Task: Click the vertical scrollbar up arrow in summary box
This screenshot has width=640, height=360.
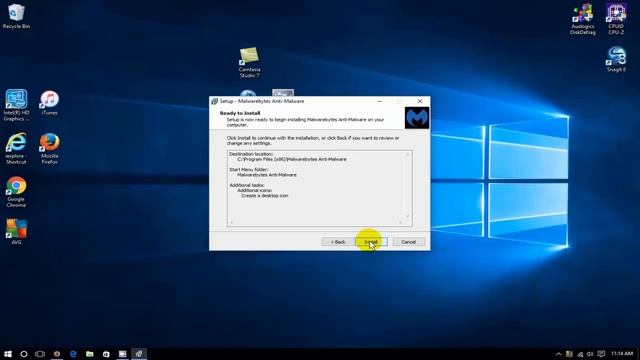Action: [407, 155]
